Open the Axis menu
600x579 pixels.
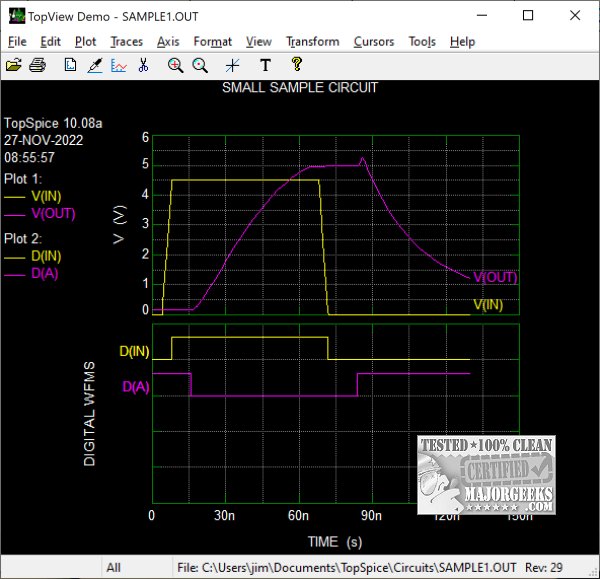(168, 42)
